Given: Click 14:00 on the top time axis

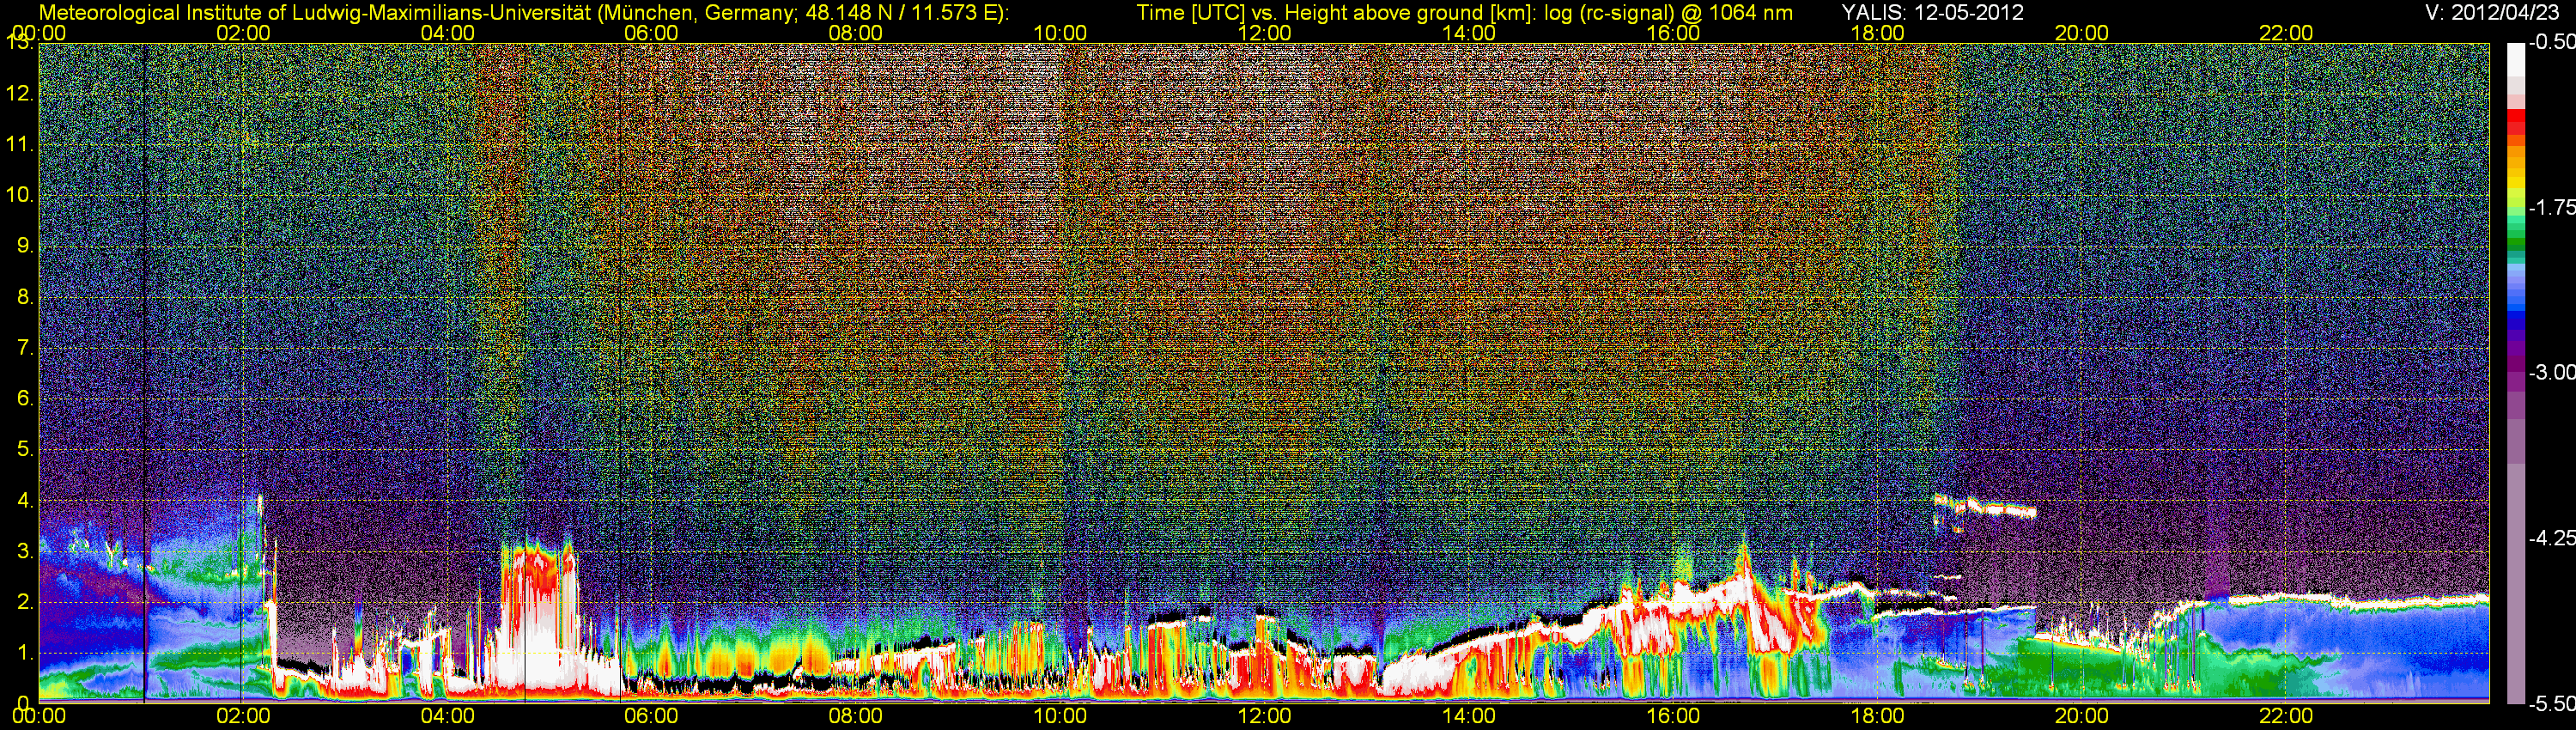Looking at the screenshot, I should pyautogui.click(x=1469, y=33).
